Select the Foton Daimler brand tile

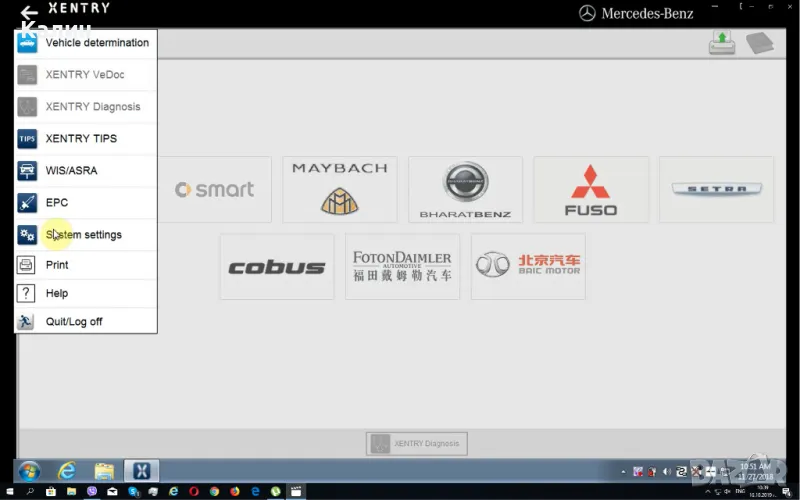tap(402, 267)
